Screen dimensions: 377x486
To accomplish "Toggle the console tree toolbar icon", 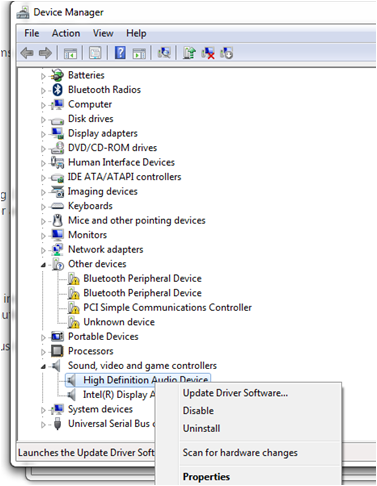I will click(x=70, y=53).
